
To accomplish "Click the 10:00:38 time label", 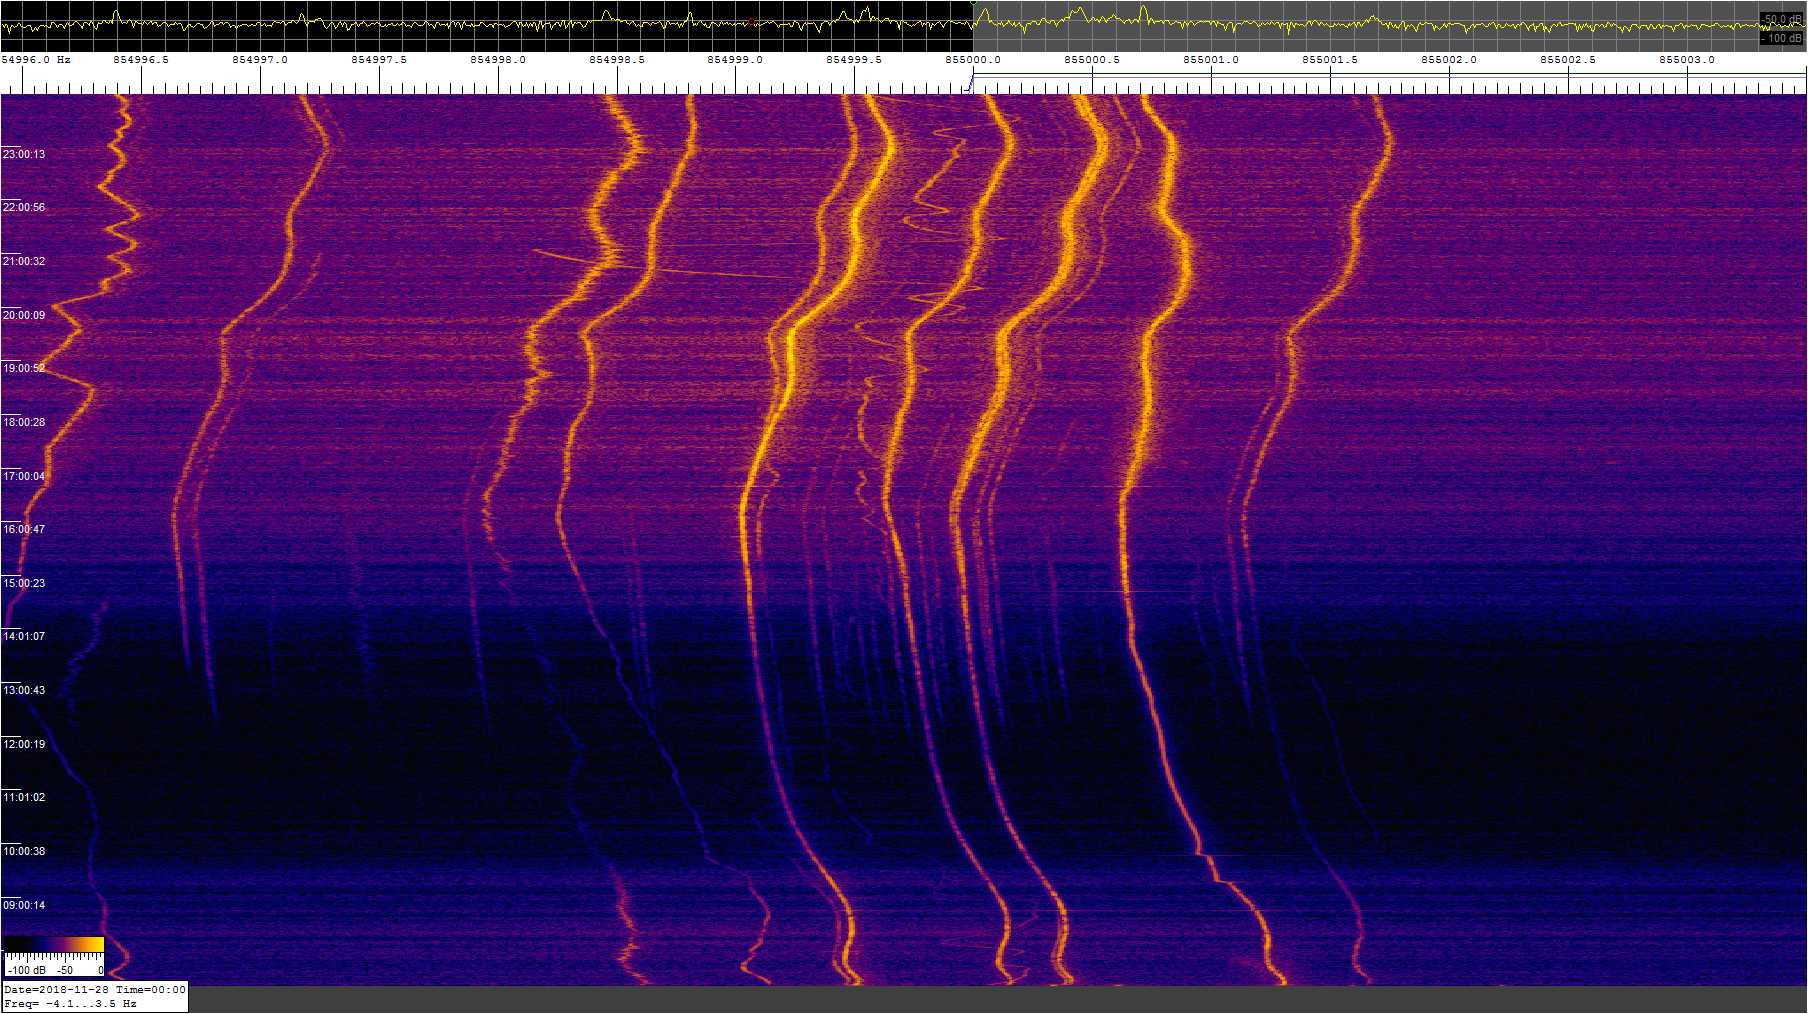I will pyautogui.click(x=24, y=851).
